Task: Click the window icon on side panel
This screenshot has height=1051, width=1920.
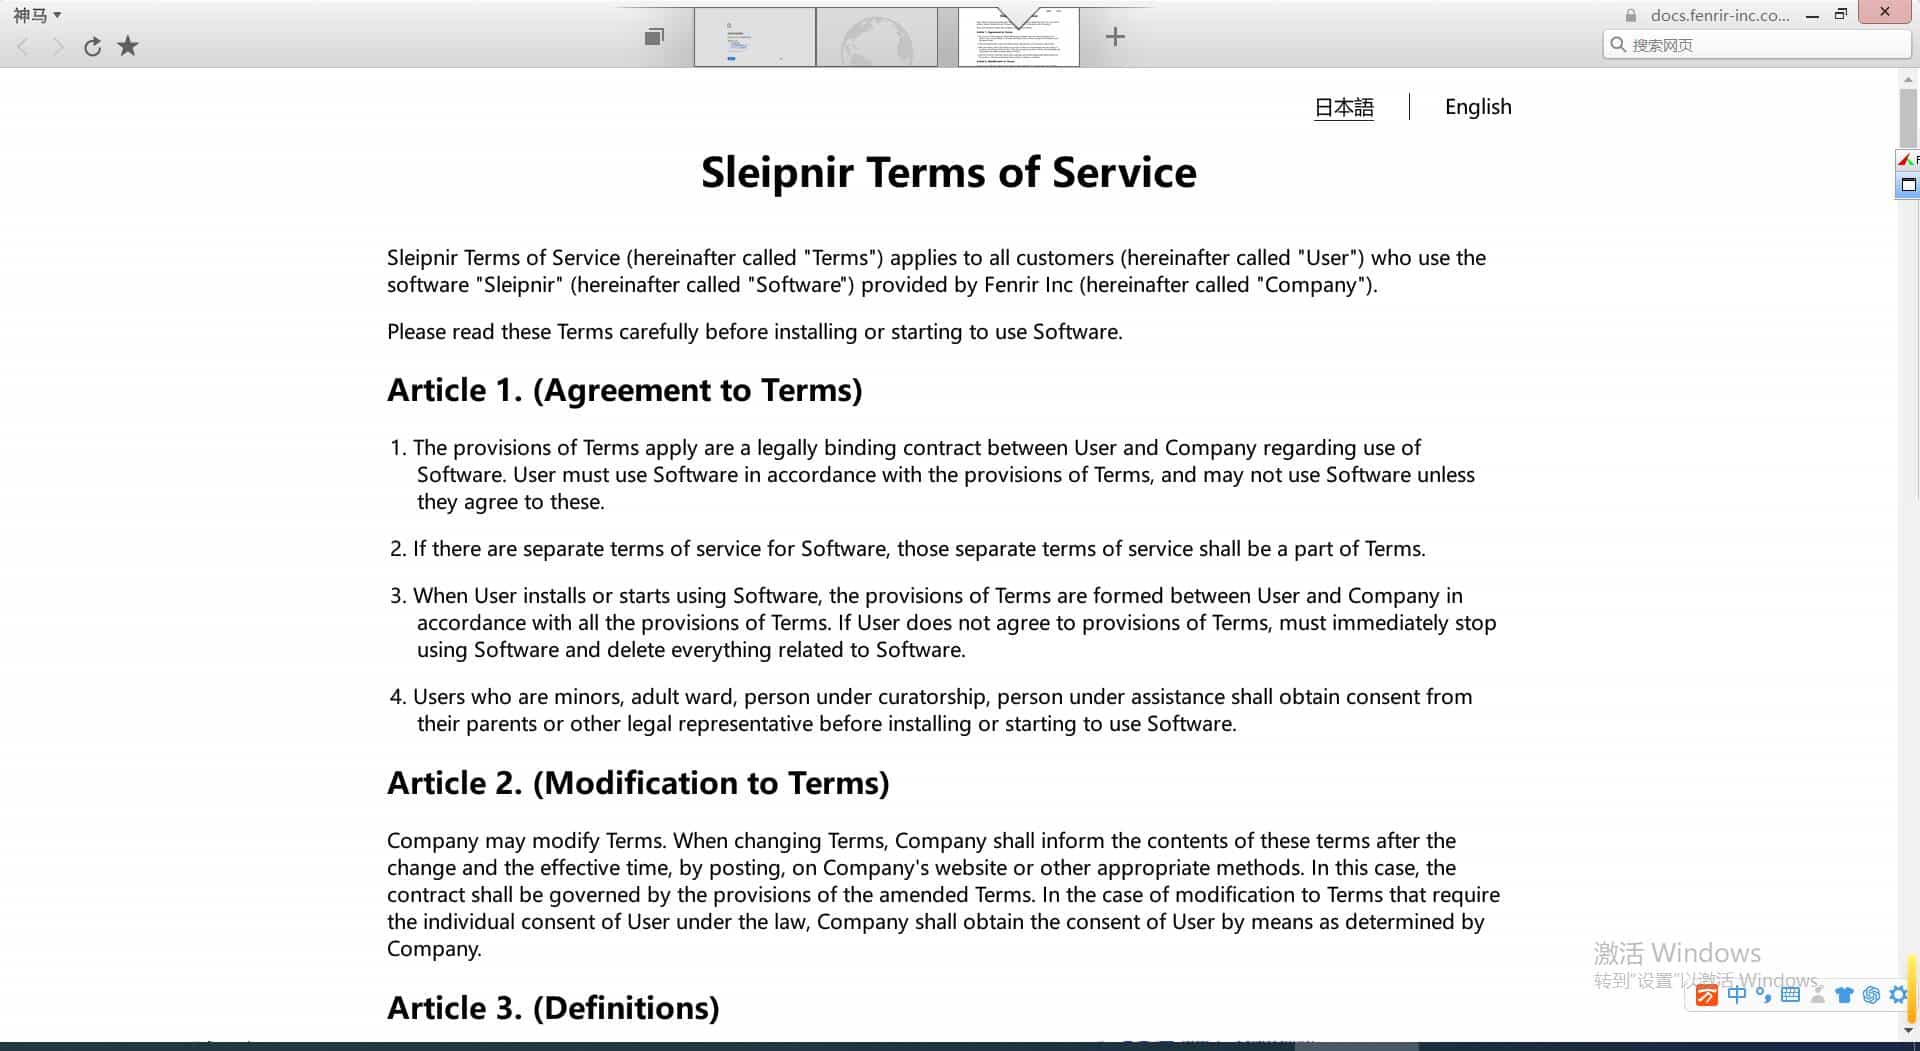Action: coord(1908,185)
